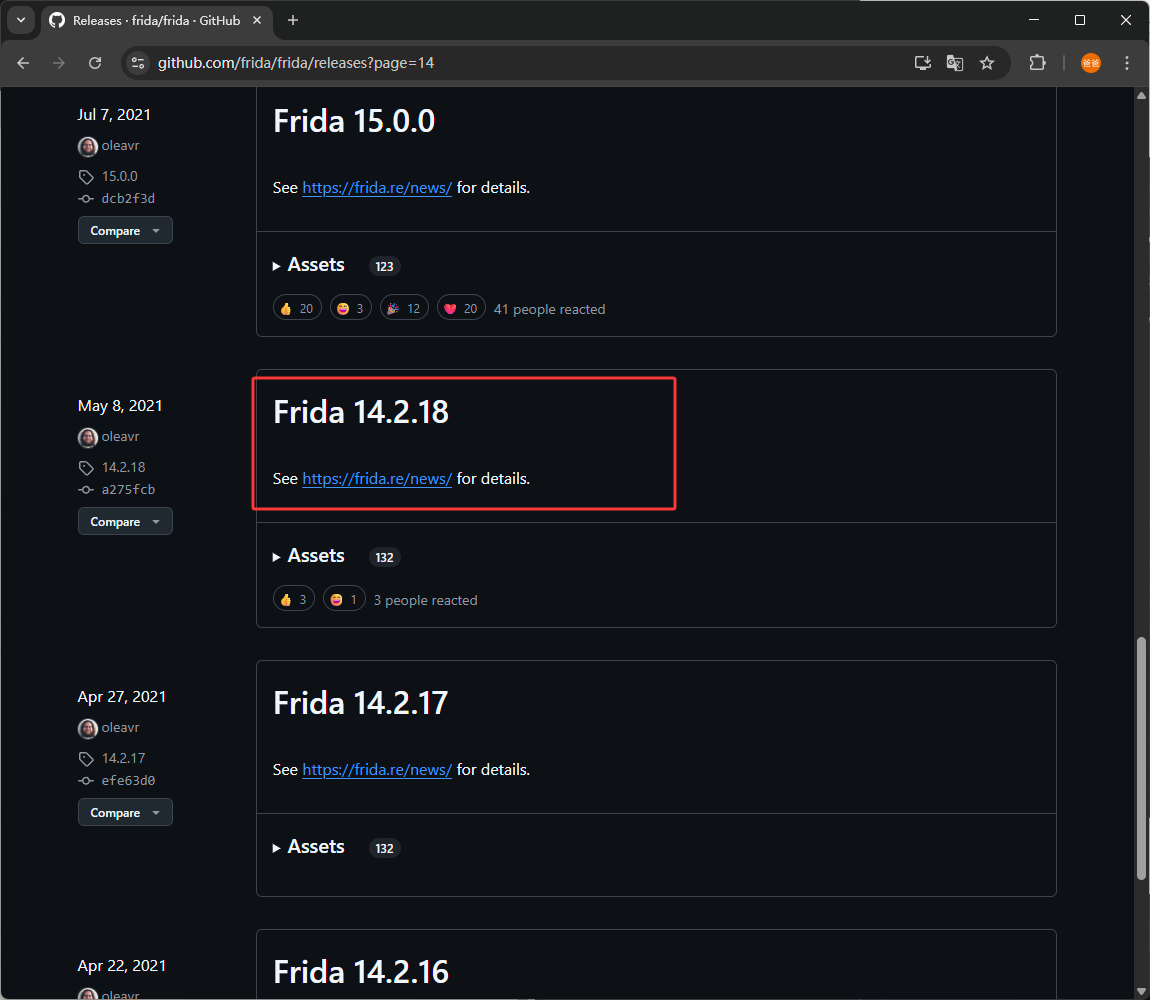Open Frida 14.2.17 release title
This screenshot has width=1150, height=1000.
click(360, 704)
